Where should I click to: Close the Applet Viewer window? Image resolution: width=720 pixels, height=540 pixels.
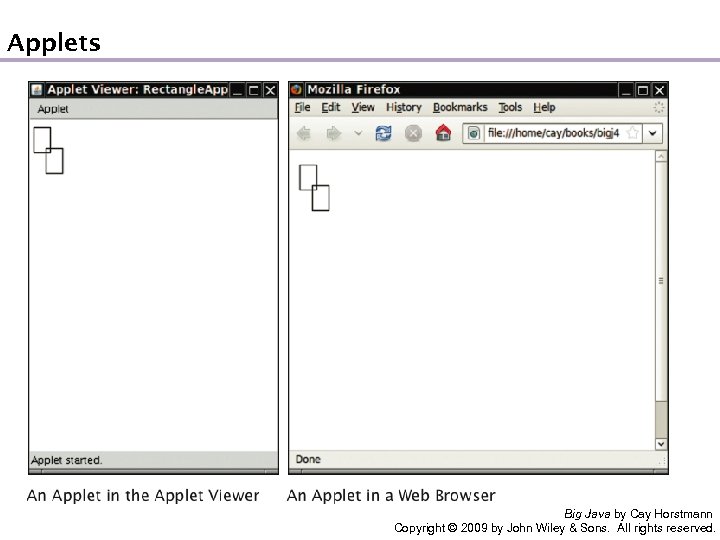coord(270,90)
